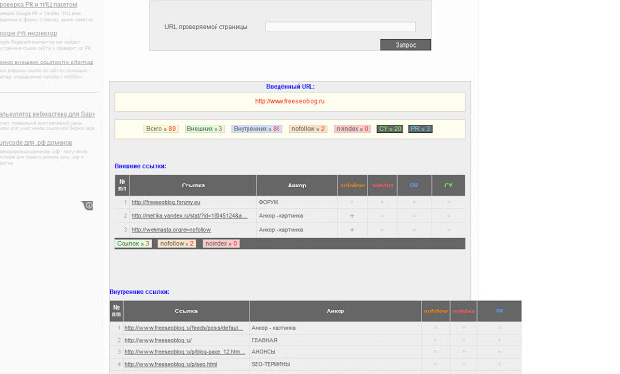620x374 pixels.
Task: Click the URL input field
Action: (340, 27)
